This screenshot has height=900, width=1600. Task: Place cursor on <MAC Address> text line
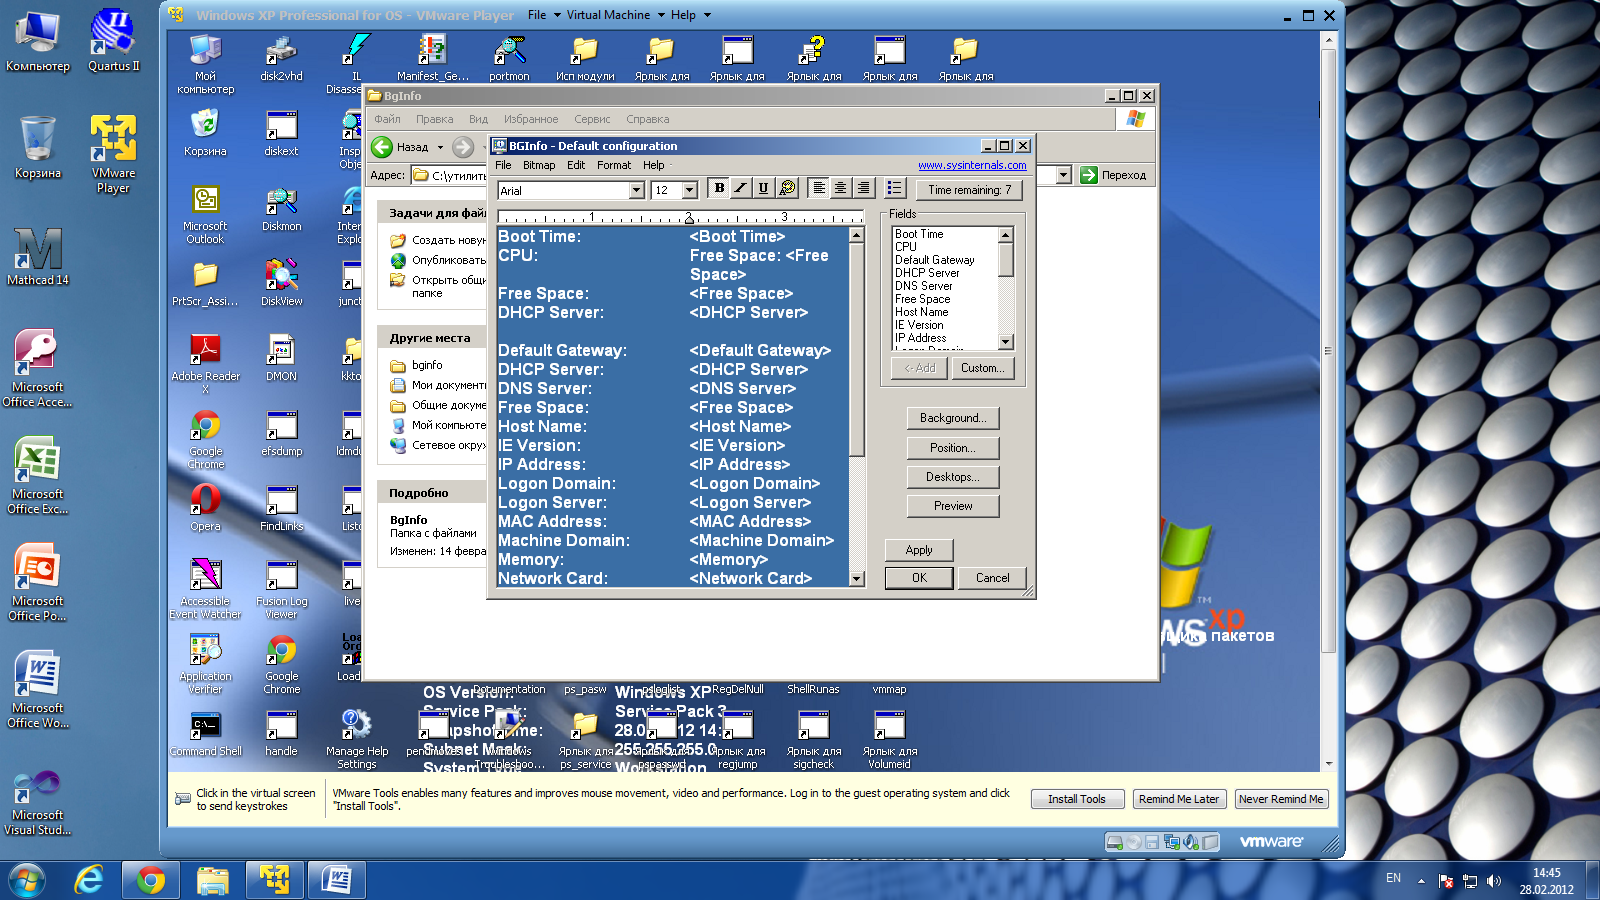click(x=750, y=522)
